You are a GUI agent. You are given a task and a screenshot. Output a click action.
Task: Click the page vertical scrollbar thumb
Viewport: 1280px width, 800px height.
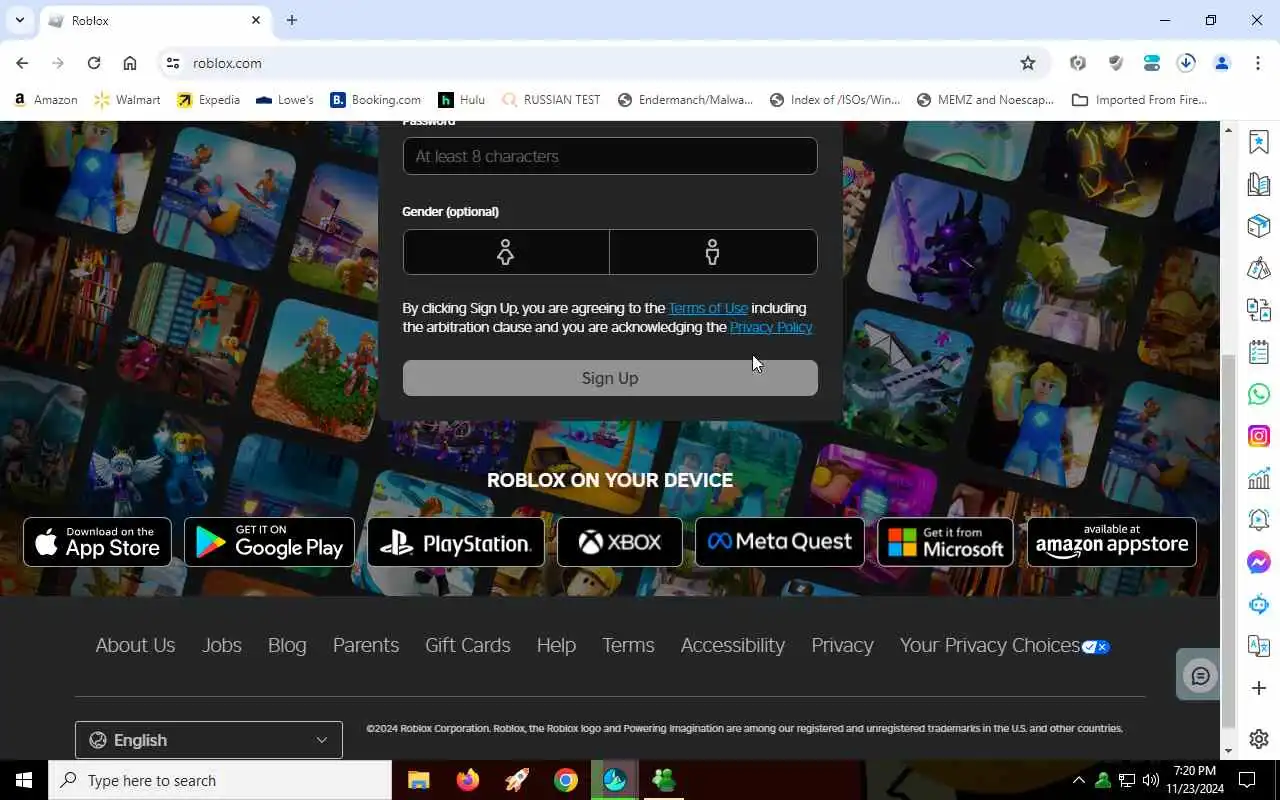point(1228,541)
